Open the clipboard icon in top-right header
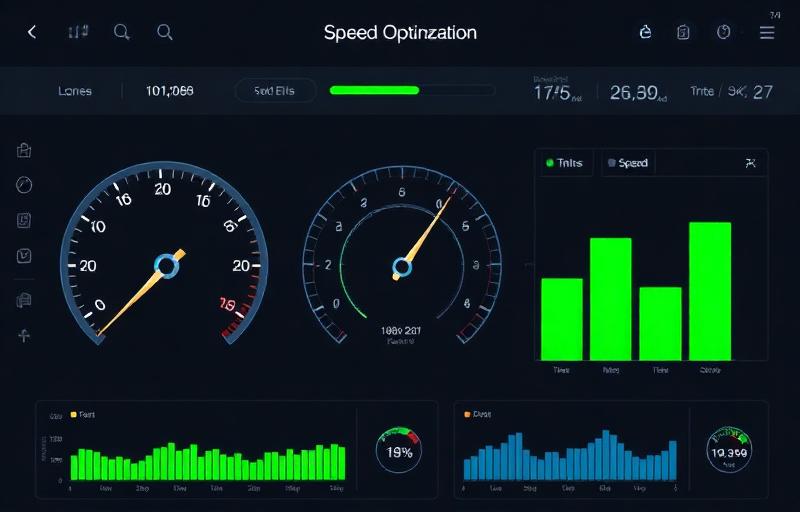 pos(683,32)
